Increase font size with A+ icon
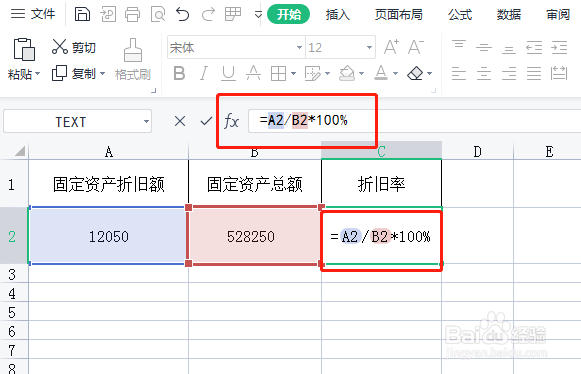Viewport: 581px width, 374px height. 391,47
